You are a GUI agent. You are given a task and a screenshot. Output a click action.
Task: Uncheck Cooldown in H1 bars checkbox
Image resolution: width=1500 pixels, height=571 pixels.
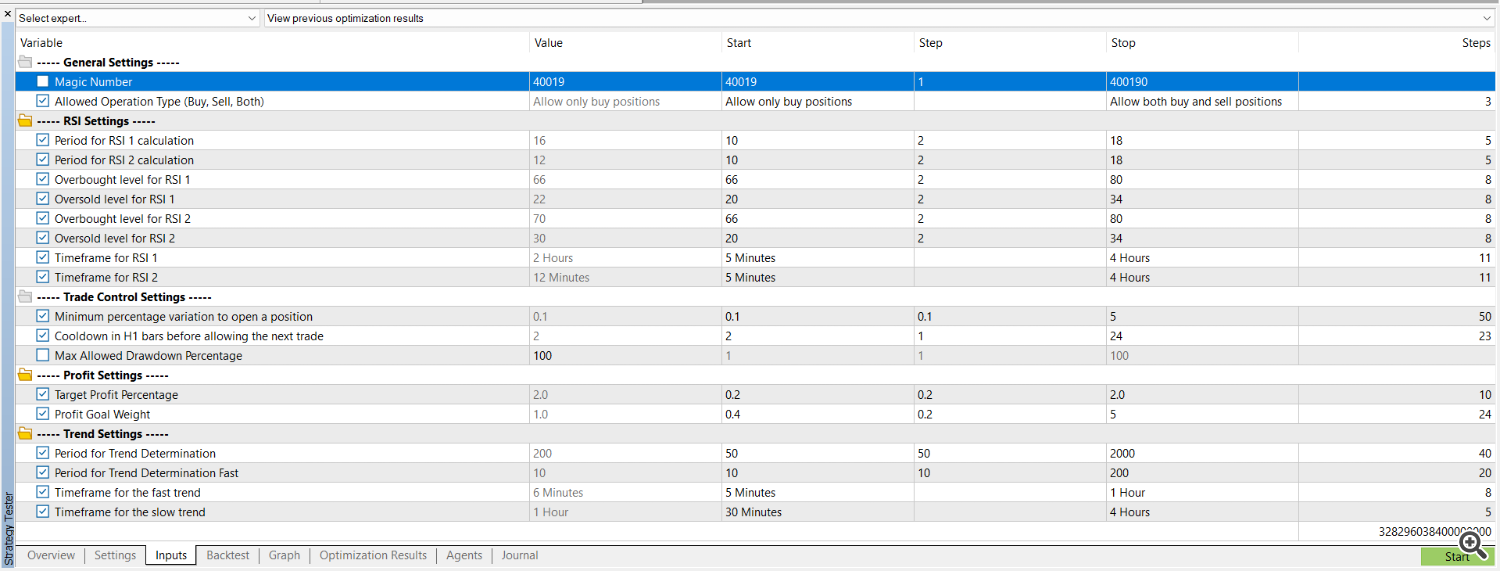(x=42, y=336)
